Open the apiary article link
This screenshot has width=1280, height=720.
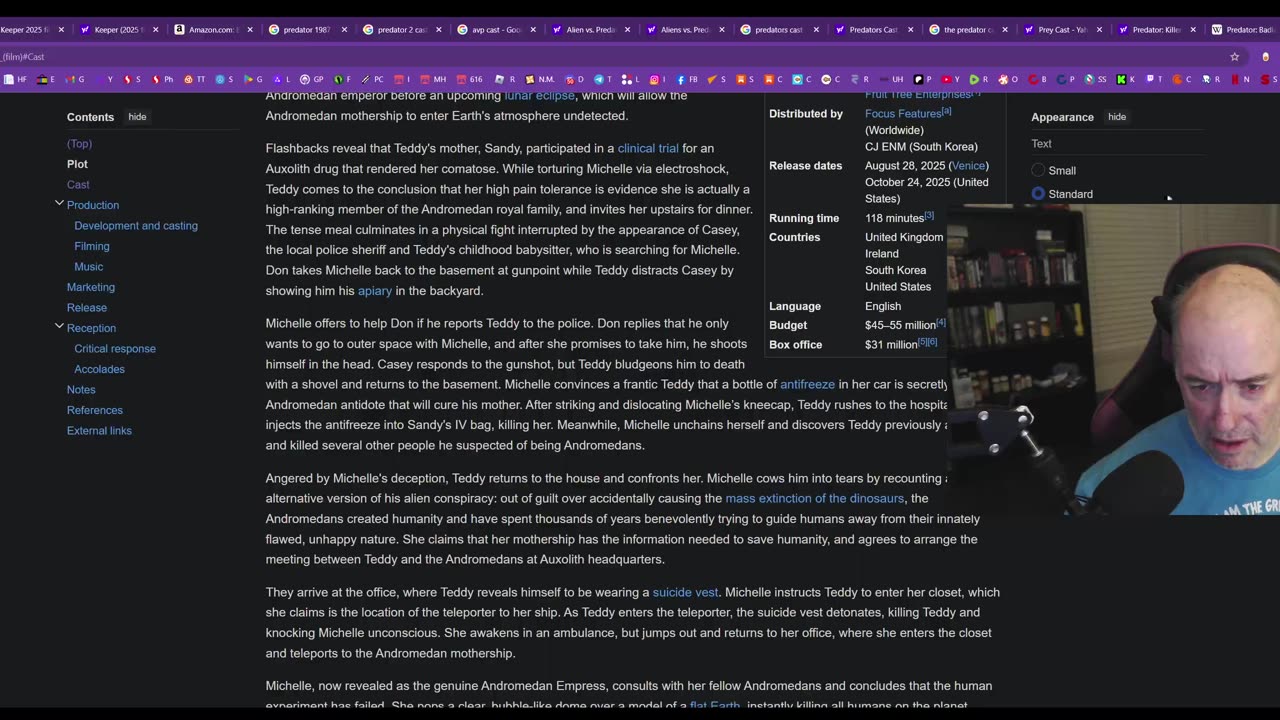pyautogui.click(x=375, y=291)
